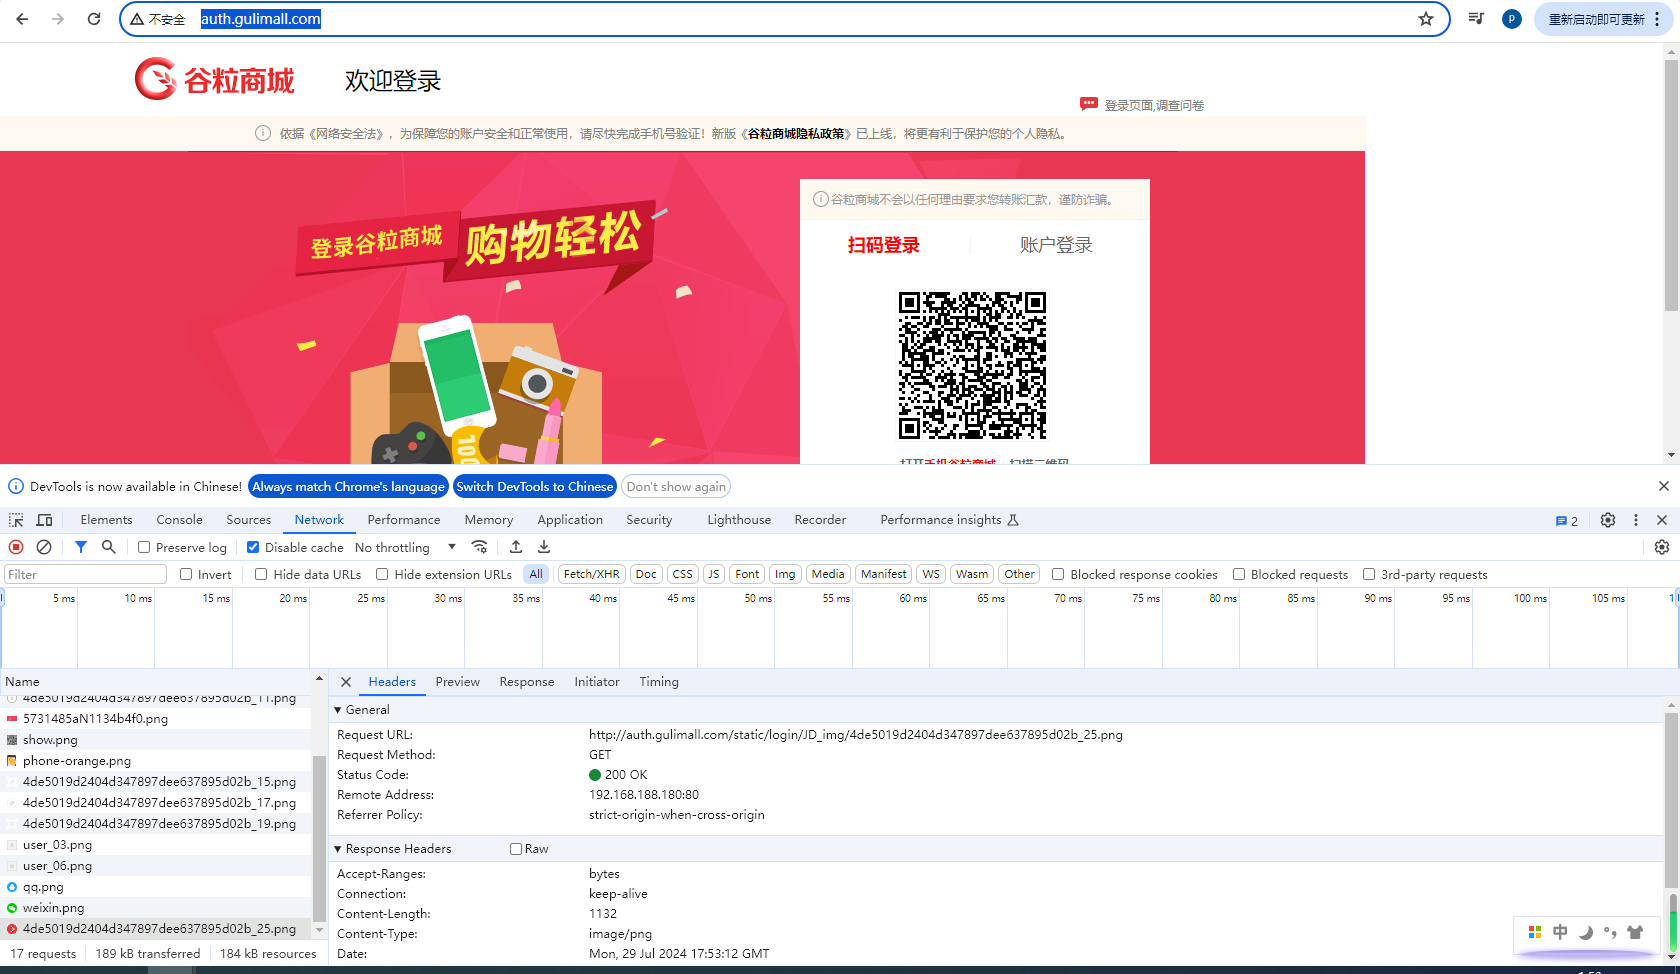Toggle the device toolbar icon
Image resolution: width=1680 pixels, height=974 pixels.
click(x=44, y=520)
